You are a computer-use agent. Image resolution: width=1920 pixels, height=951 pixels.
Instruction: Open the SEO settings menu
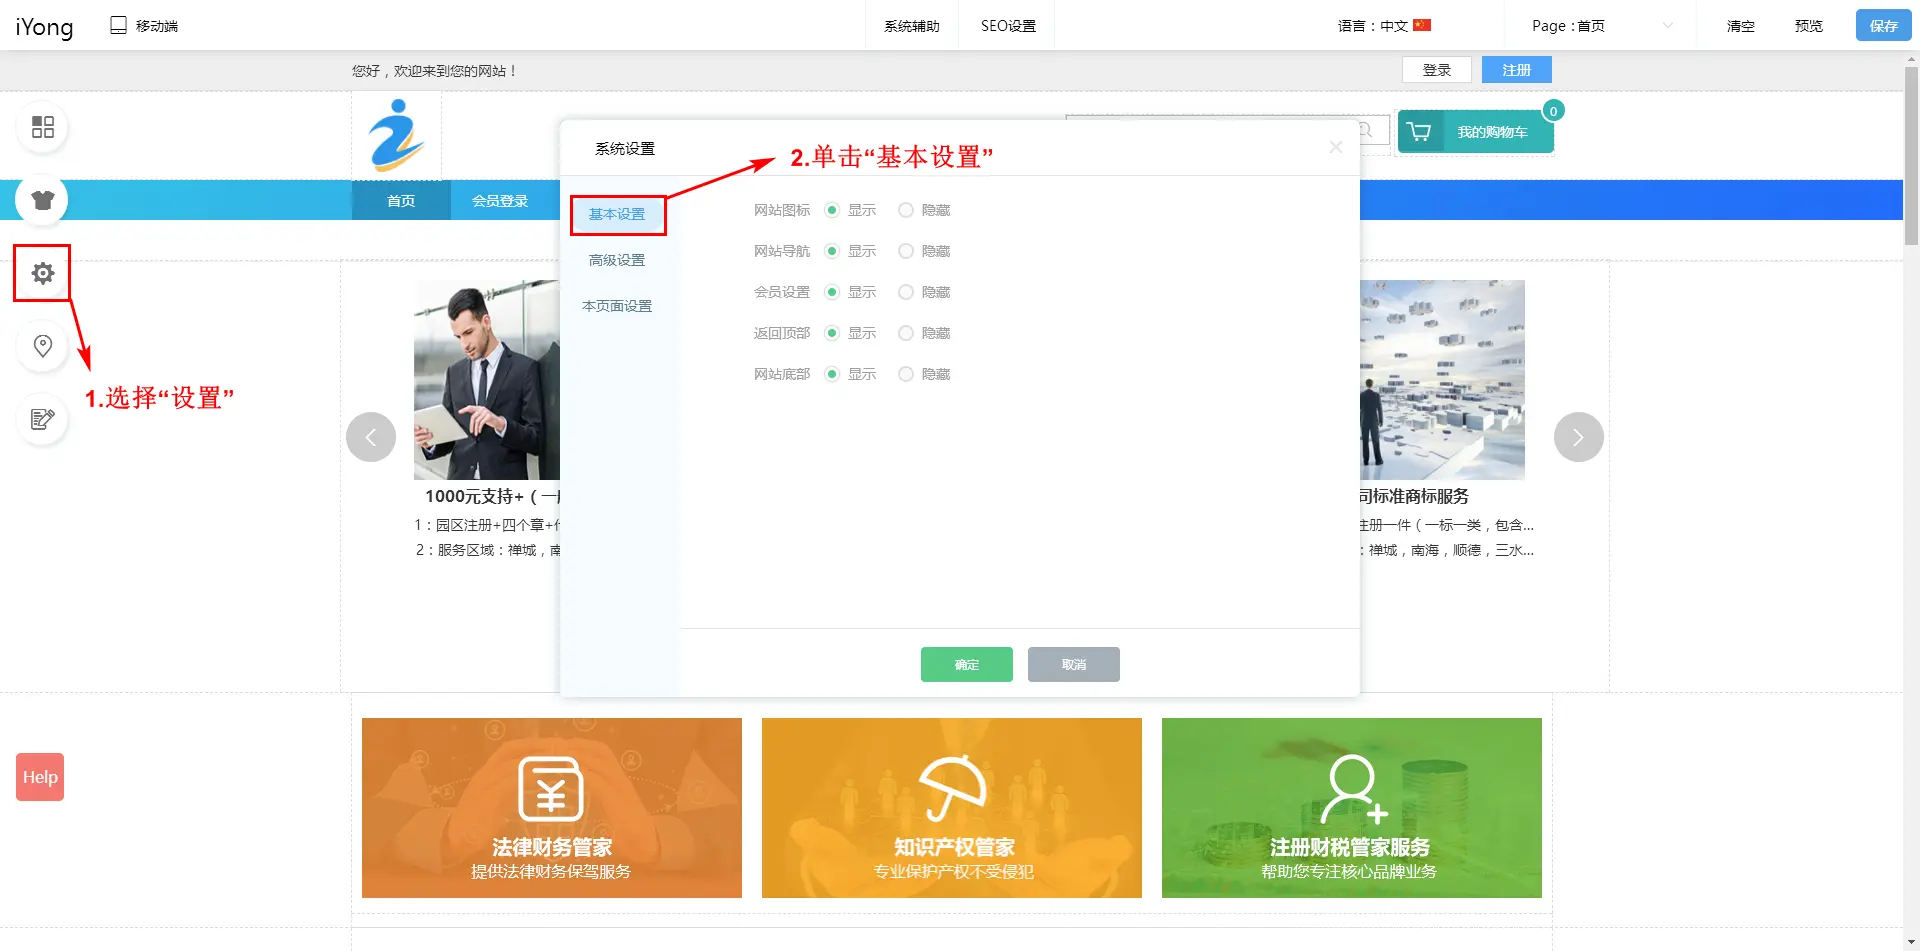[x=1007, y=26]
